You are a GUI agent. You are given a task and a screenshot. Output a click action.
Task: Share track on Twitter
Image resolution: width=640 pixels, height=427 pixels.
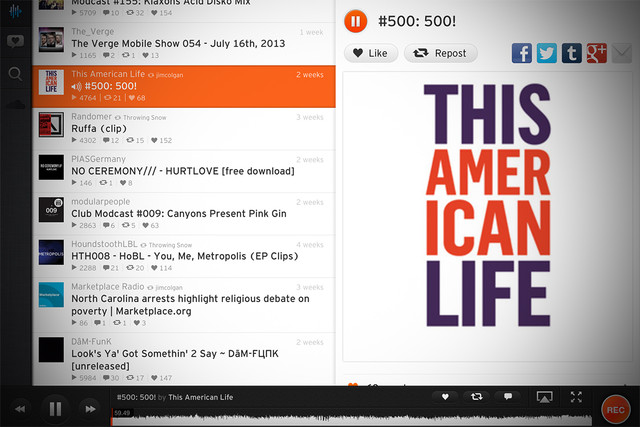547,53
